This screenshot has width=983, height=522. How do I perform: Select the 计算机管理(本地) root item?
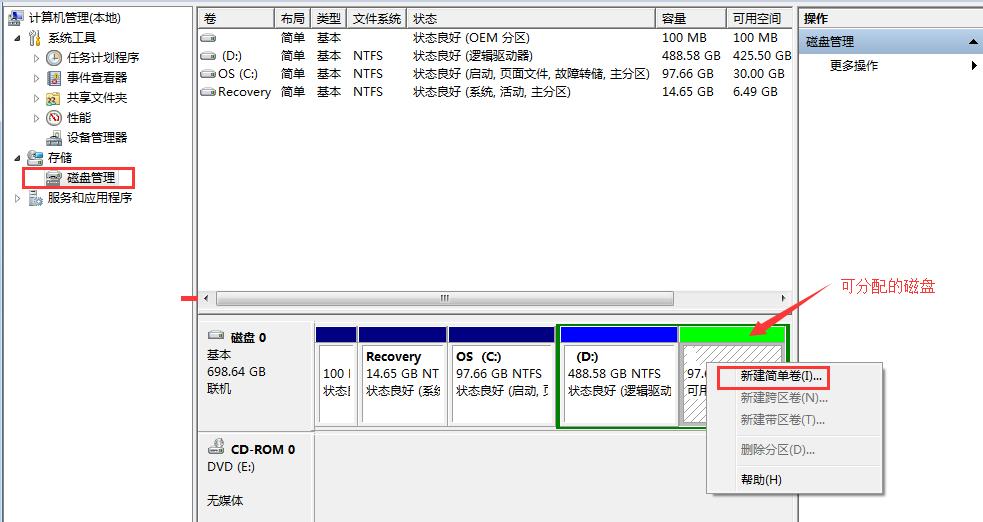pyautogui.click(x=75, y=18)
